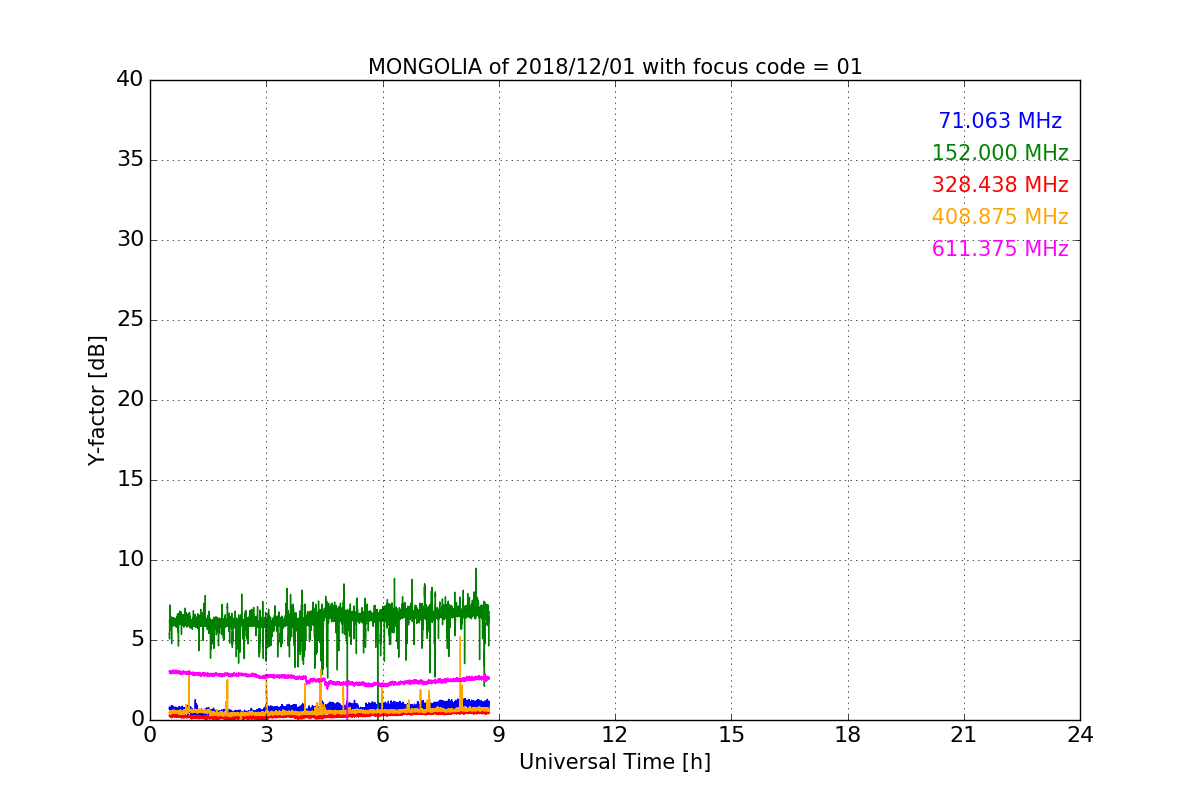Select the 71.063 MHz legend label
This screenshot has height=800, width=1200.
click(1000, 121)
